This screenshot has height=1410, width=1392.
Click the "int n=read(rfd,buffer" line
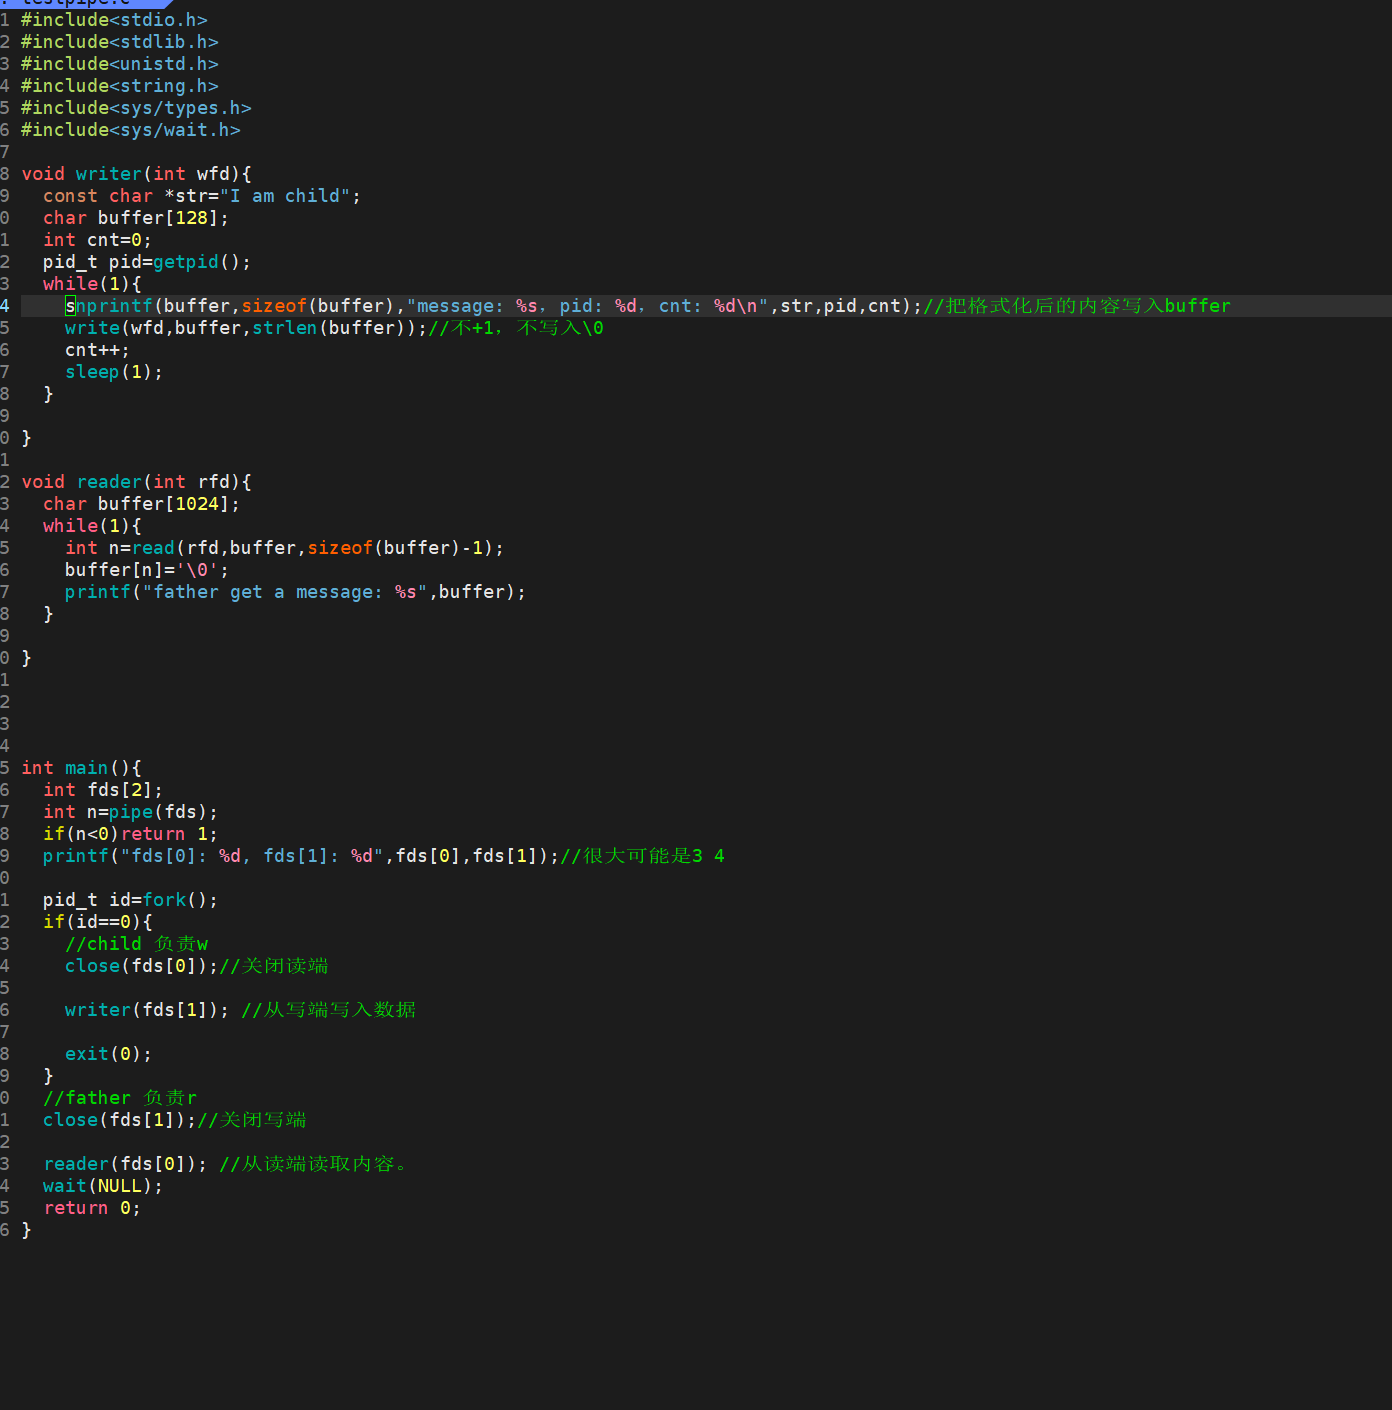[284, 548]
